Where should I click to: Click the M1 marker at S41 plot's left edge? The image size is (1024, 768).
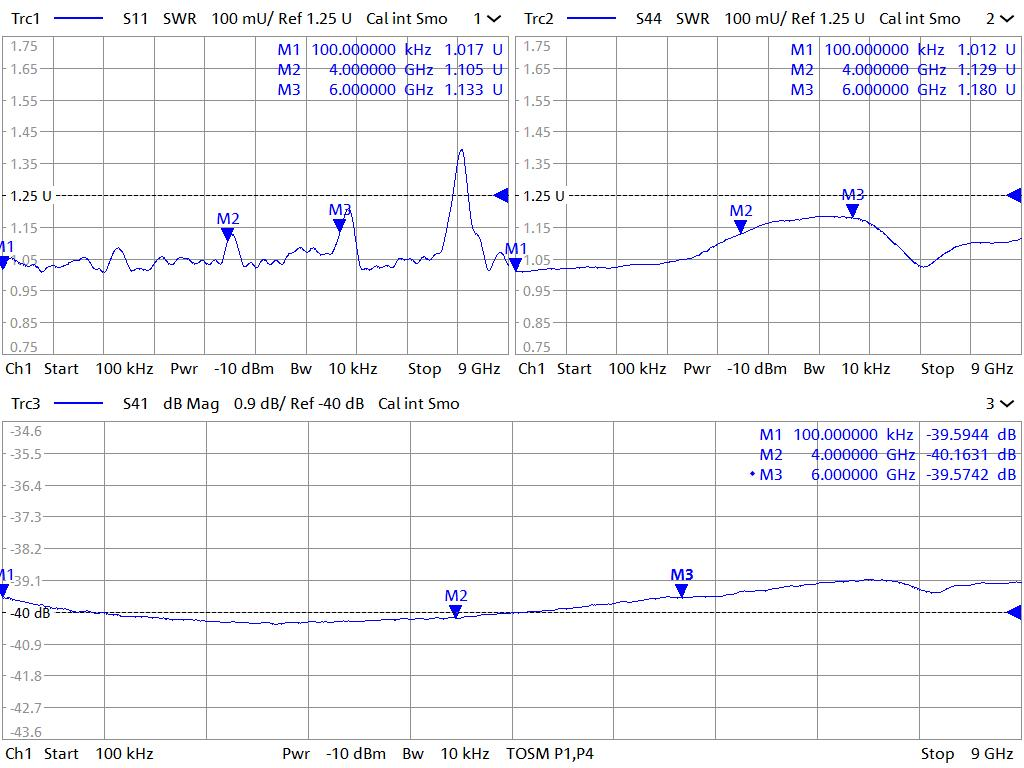(x=5, y=590)
